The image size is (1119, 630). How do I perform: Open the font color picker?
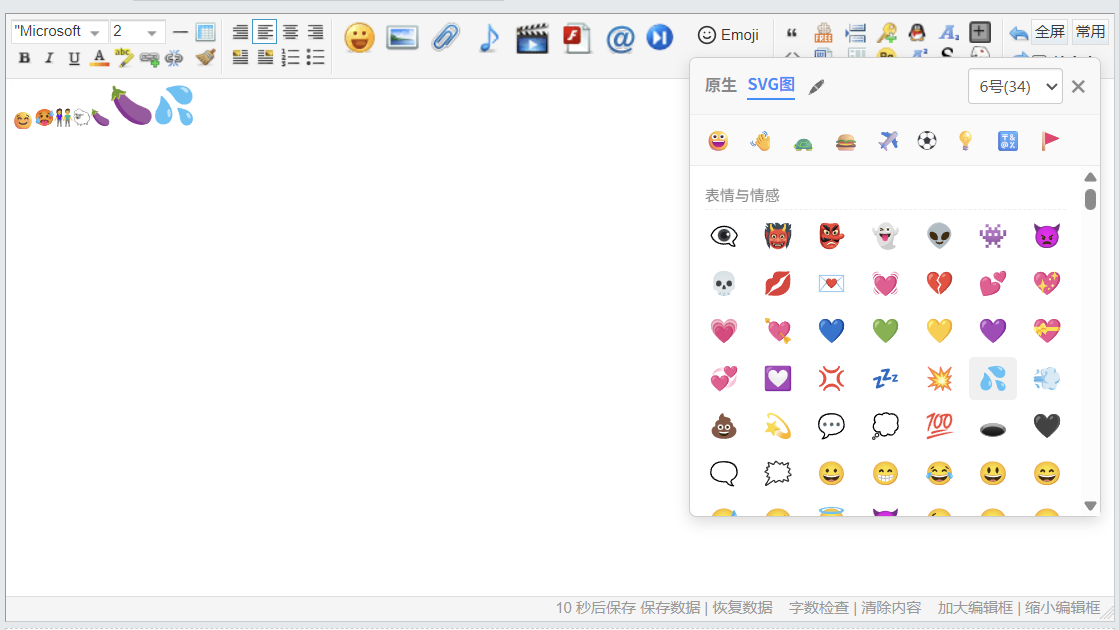point(99,58)
